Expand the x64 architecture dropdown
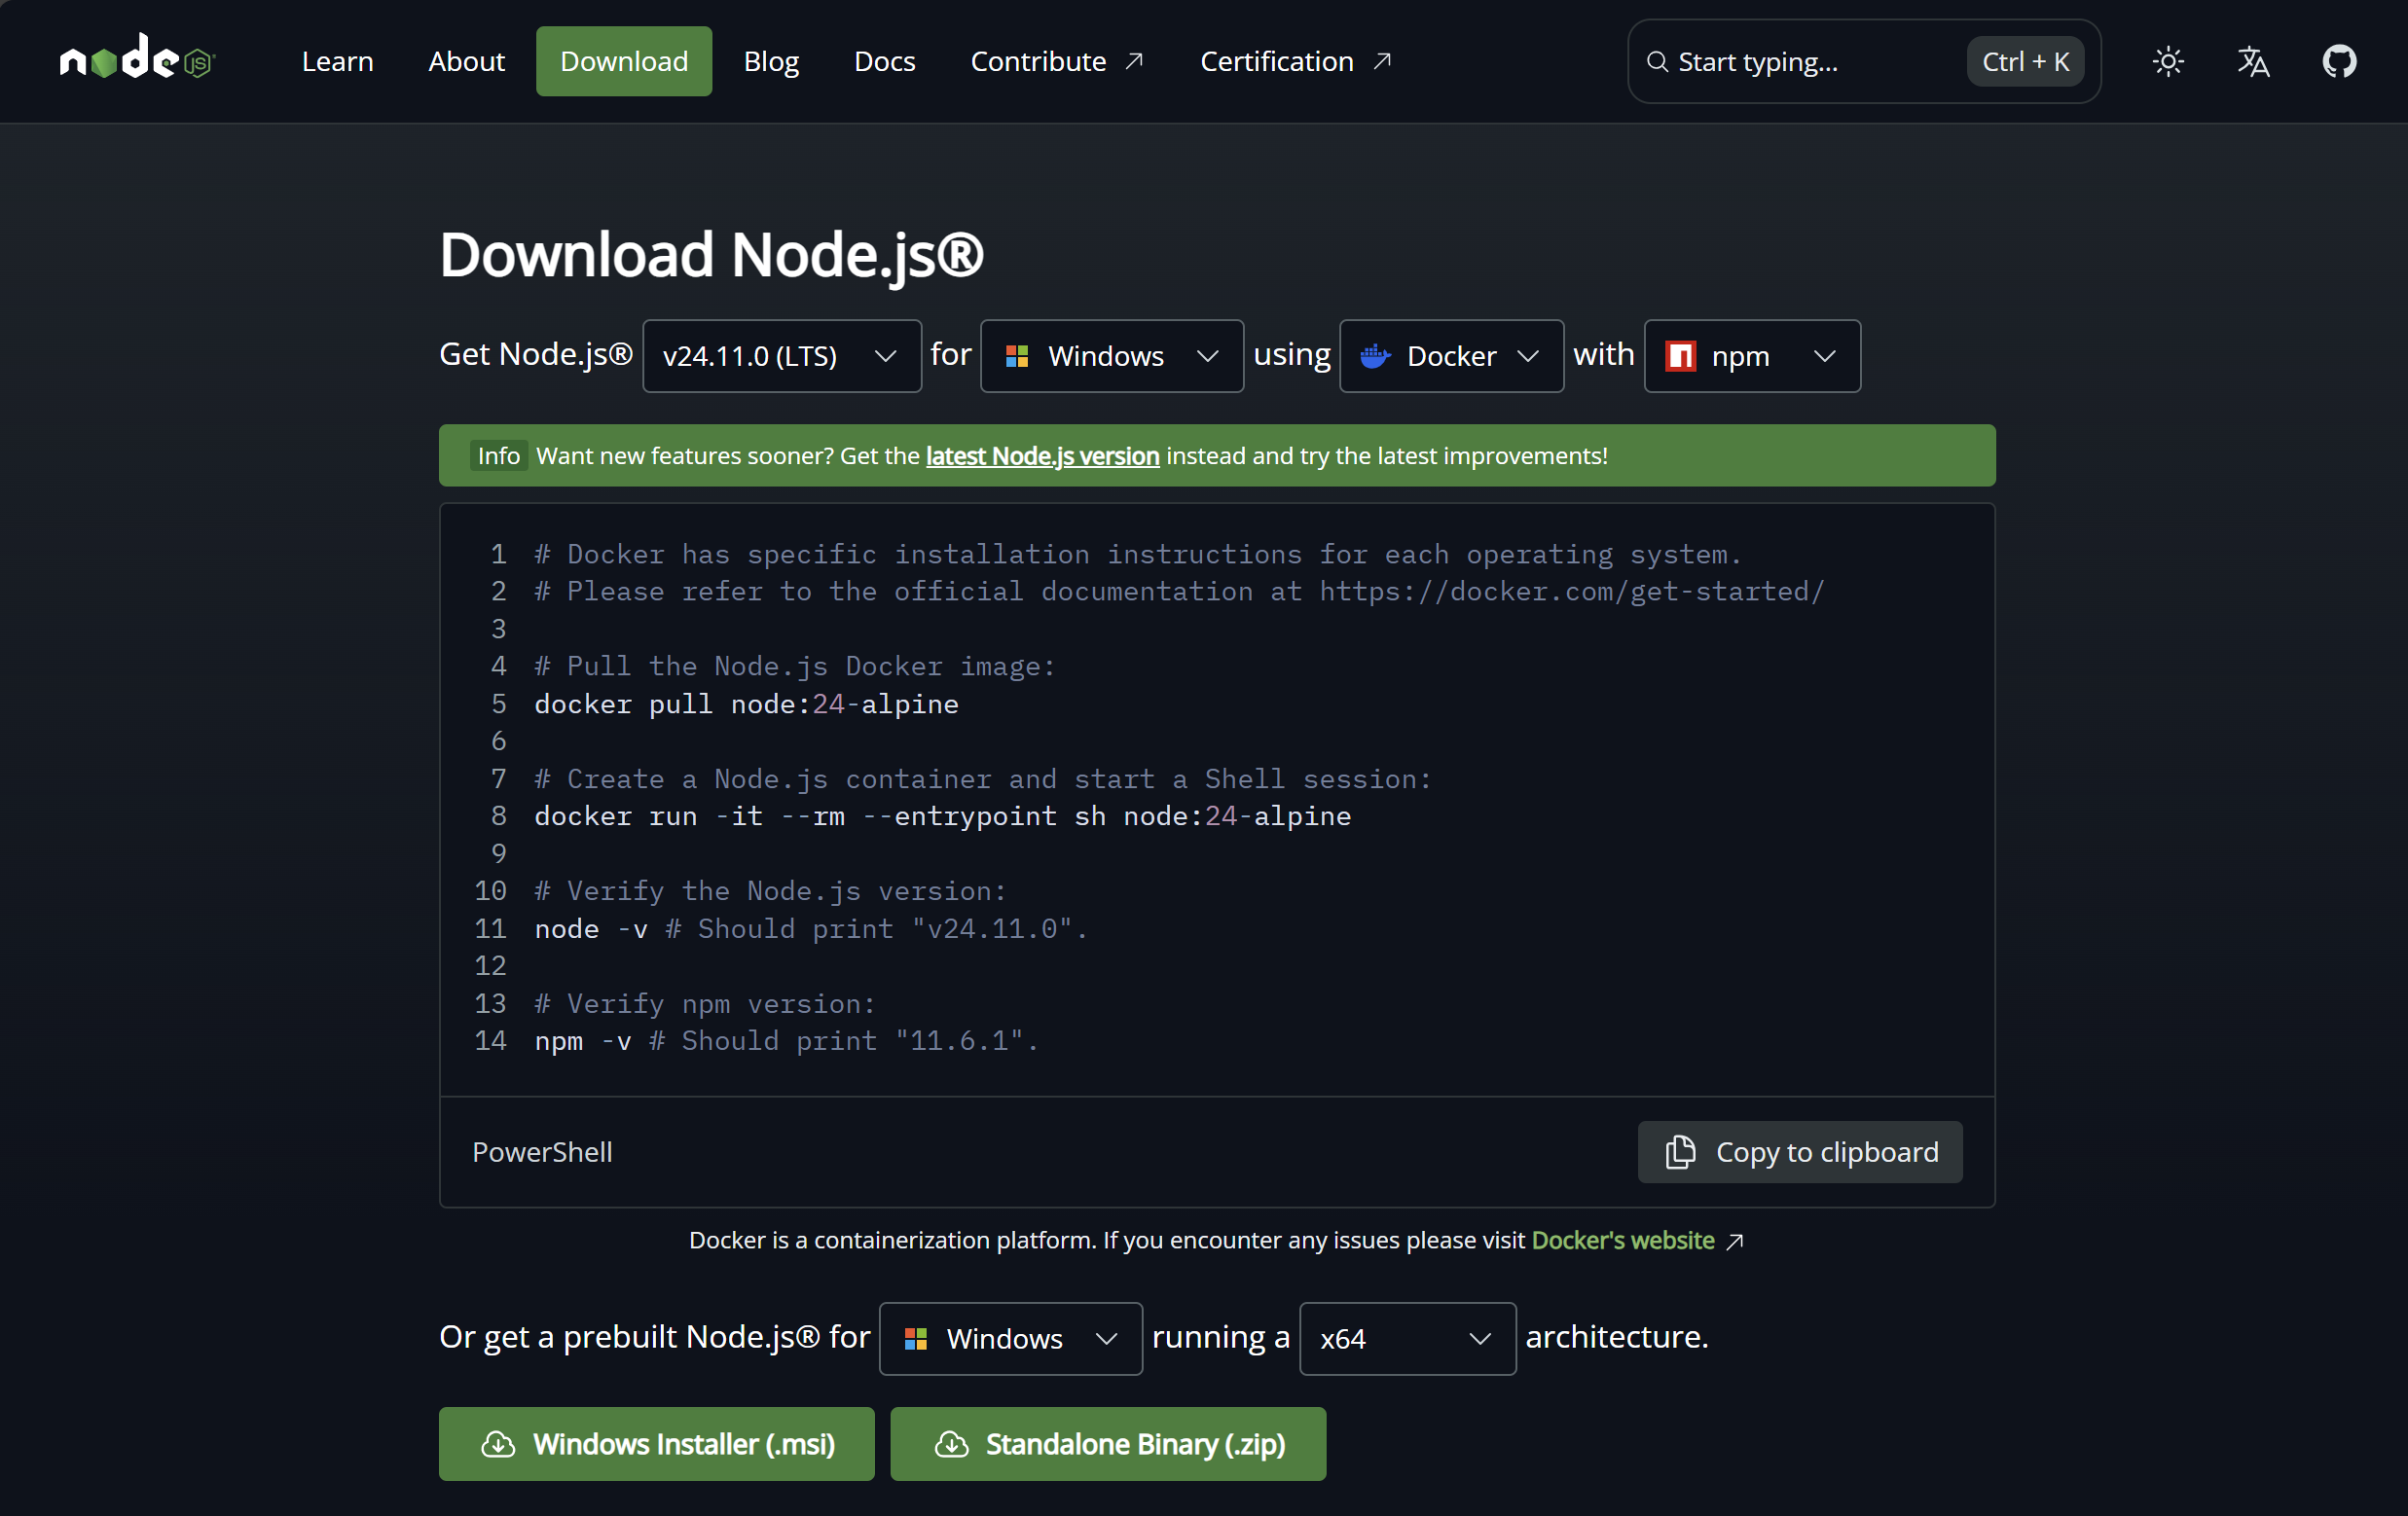2408x1516 pixels. click(1406, 1338)
